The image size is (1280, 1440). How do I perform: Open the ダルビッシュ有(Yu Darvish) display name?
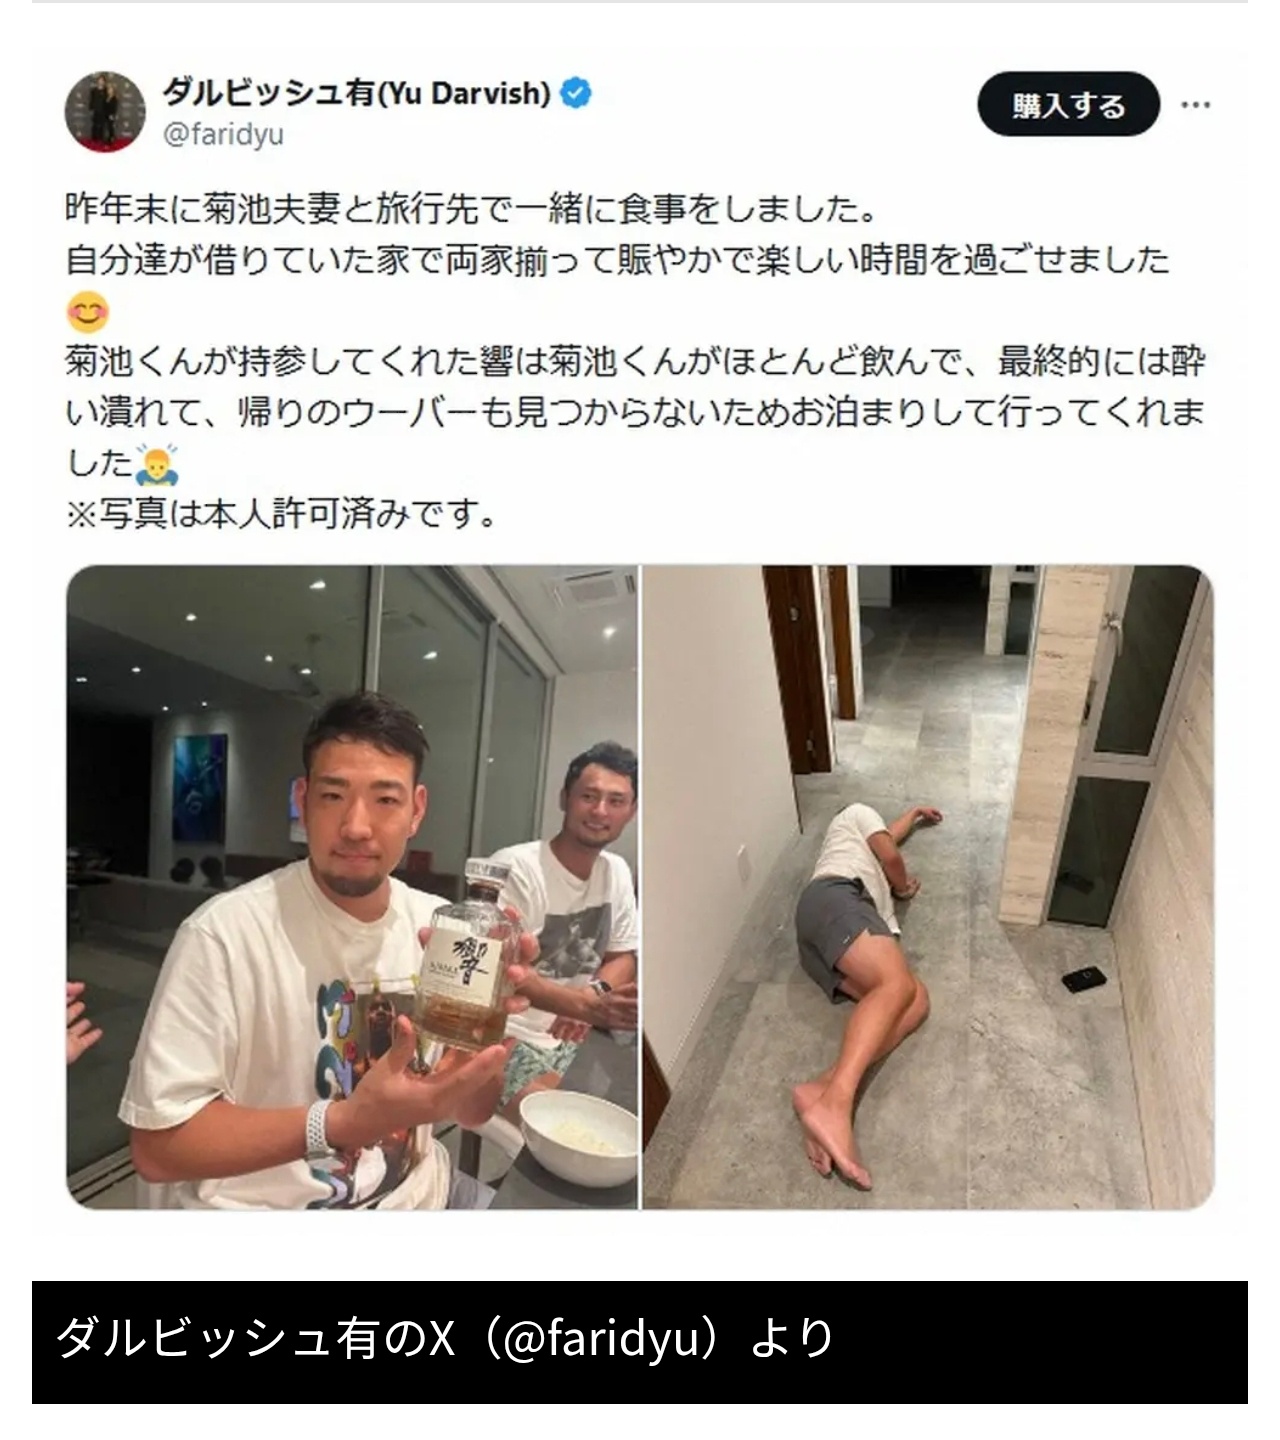click(x=357, y=93)
